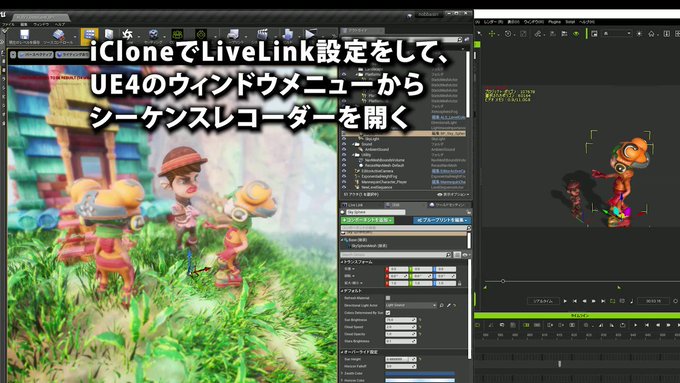Click the iClone playback scrubber handle
This screenshot has height=383, width=680.
[x=503, y=281]
